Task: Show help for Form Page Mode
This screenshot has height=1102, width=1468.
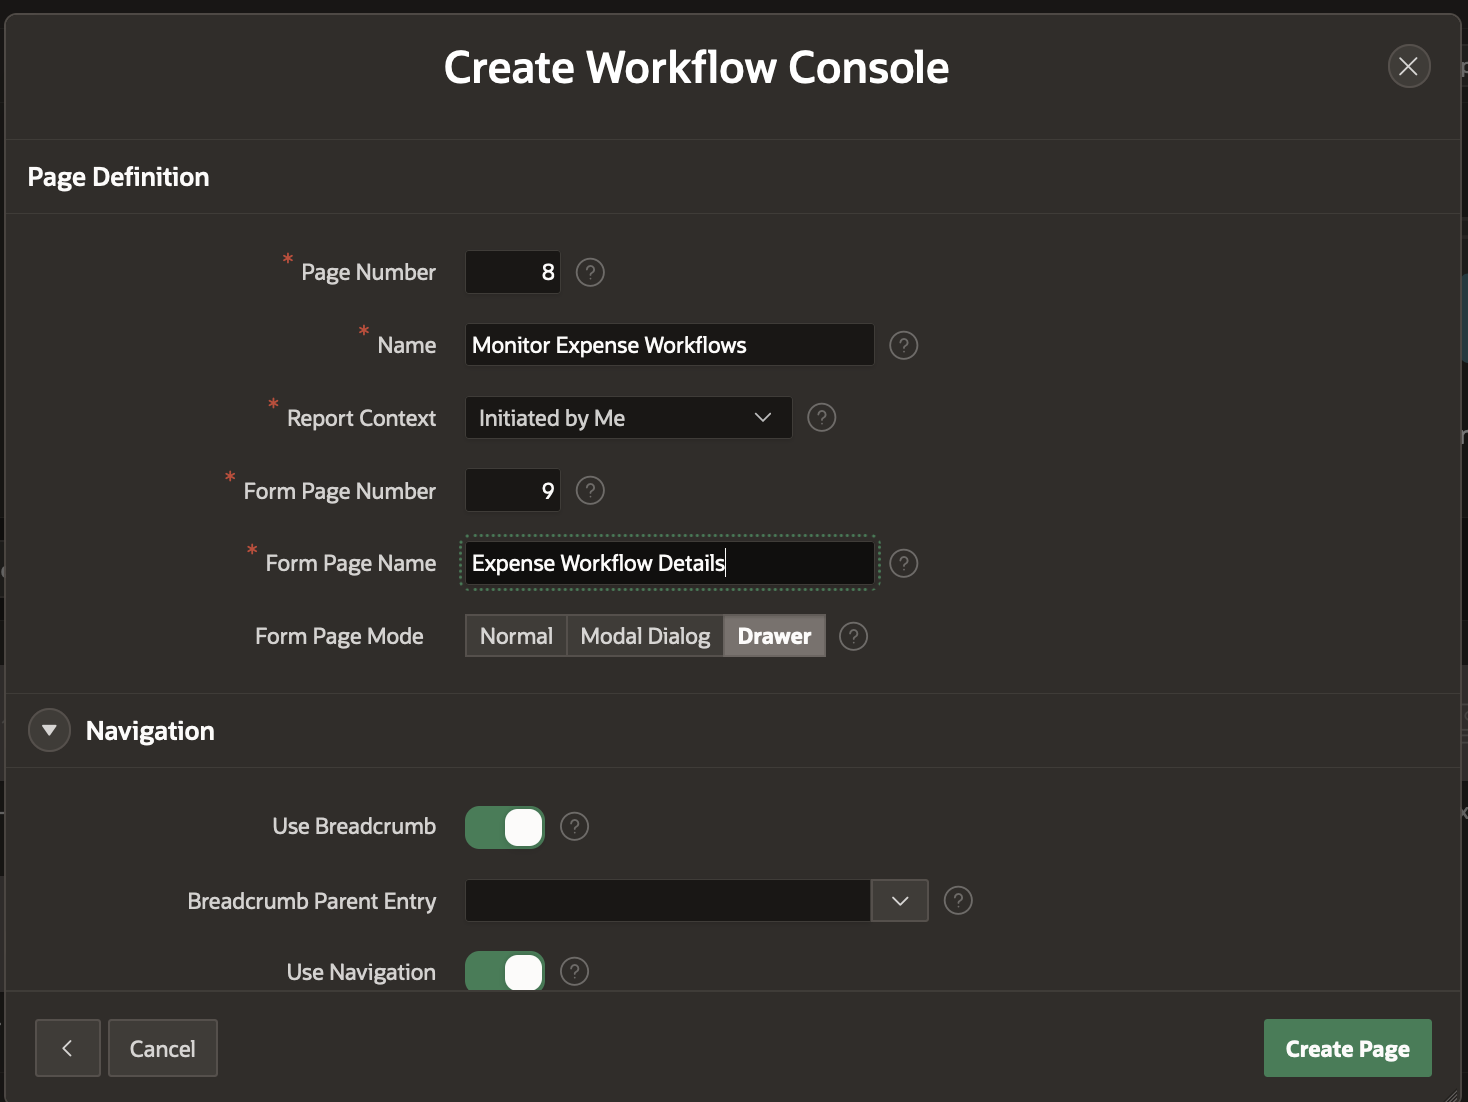Action: point(853,636)
